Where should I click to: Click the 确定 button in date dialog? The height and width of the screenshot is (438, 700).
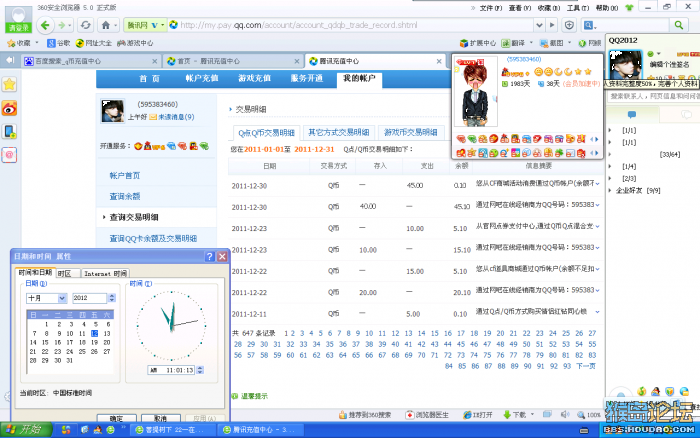coord(116,418)
